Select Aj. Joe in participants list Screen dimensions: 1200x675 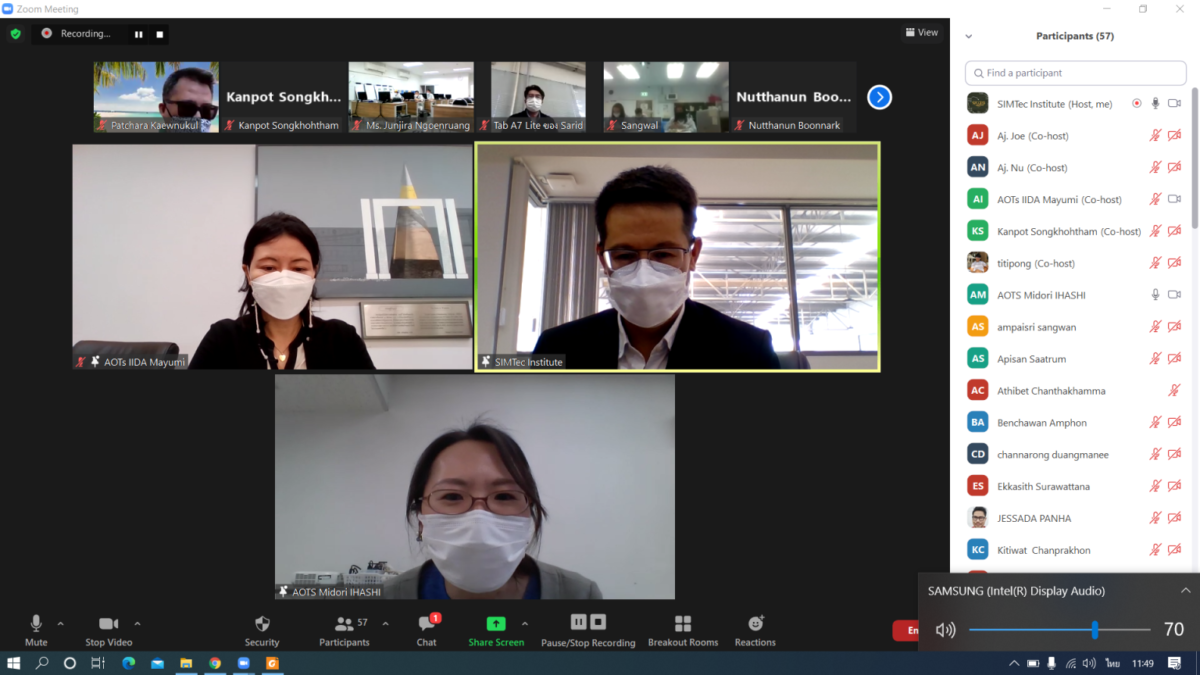1040,136
